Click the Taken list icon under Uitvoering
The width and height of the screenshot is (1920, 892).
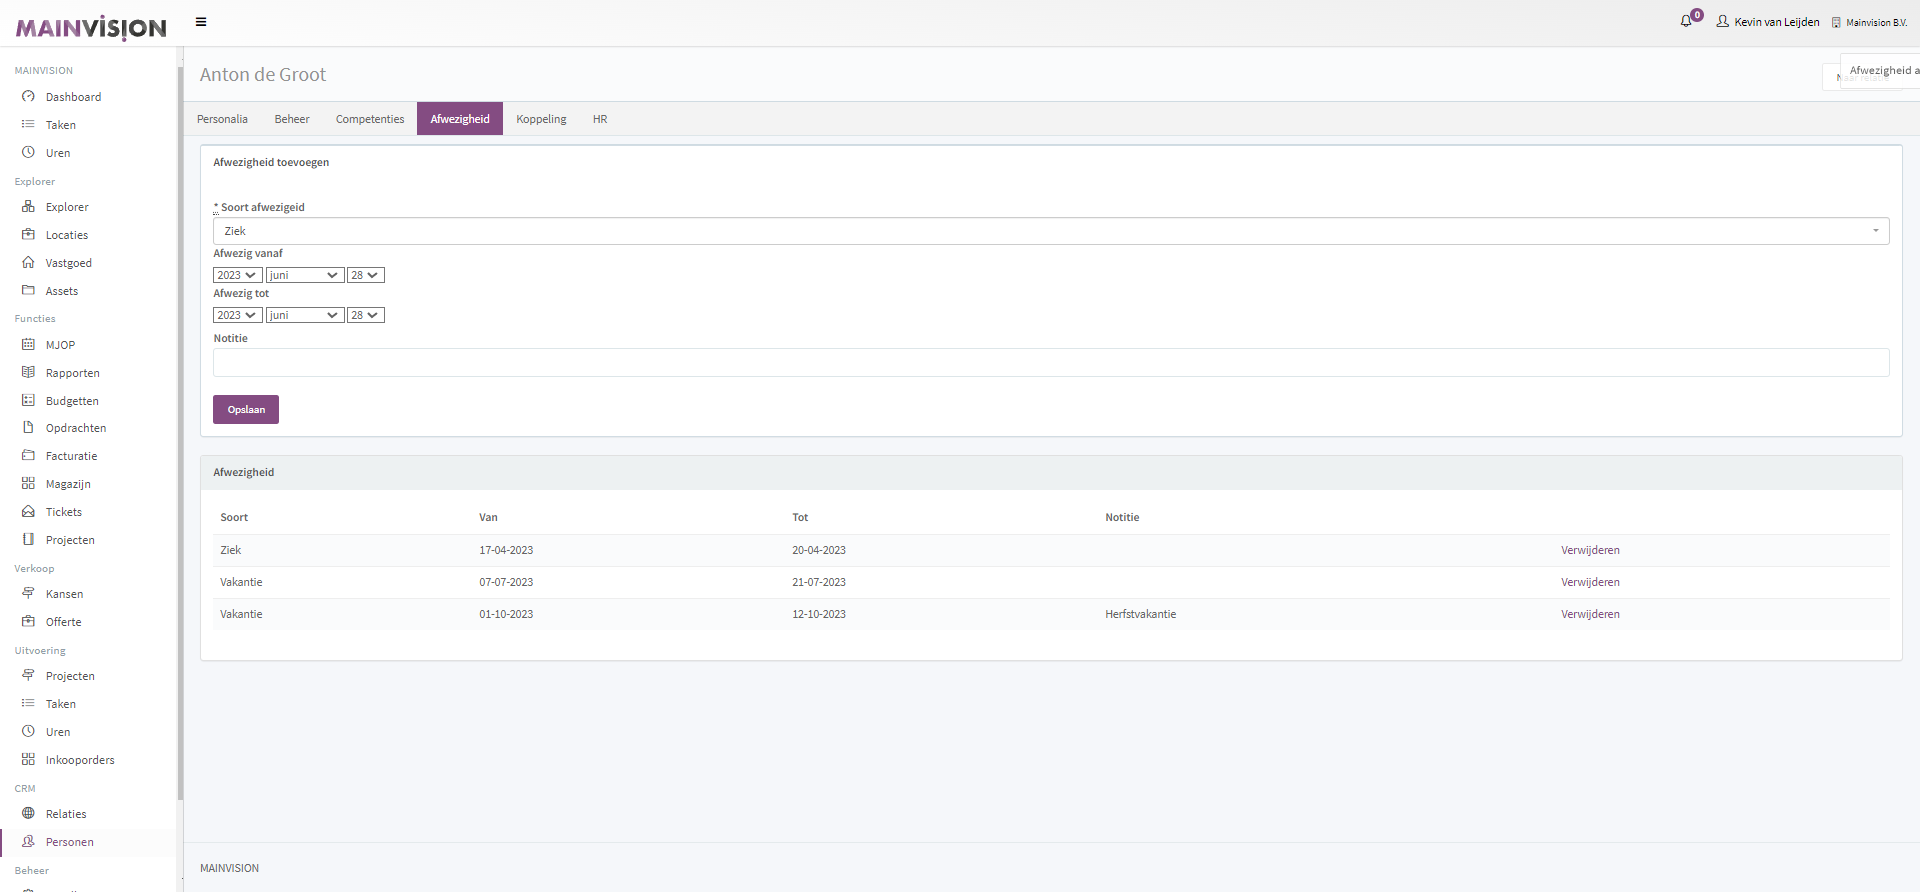28,704
